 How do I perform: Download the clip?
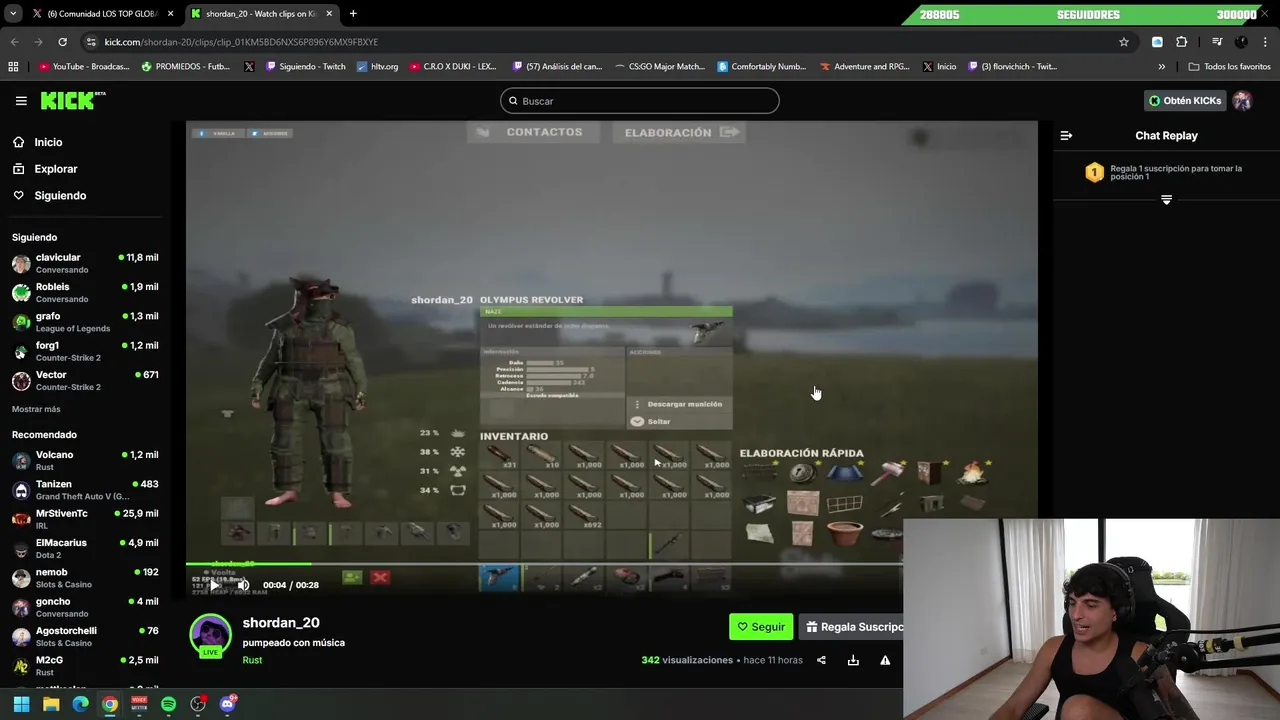pyautogui.click(x=853, y=660)
